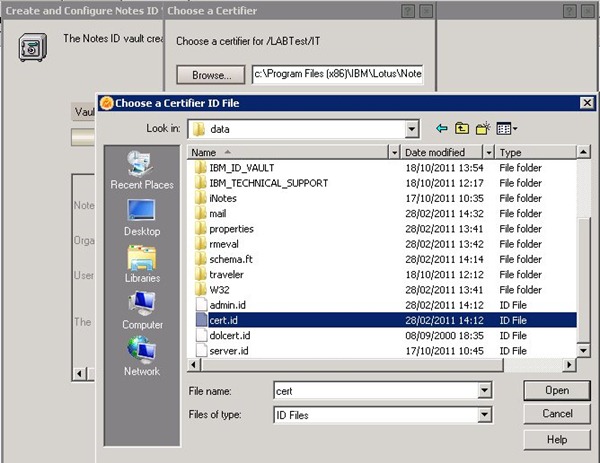Select the rmeval folder
The width and height of the screenshot is (600, 463).
tap(223, 244)
